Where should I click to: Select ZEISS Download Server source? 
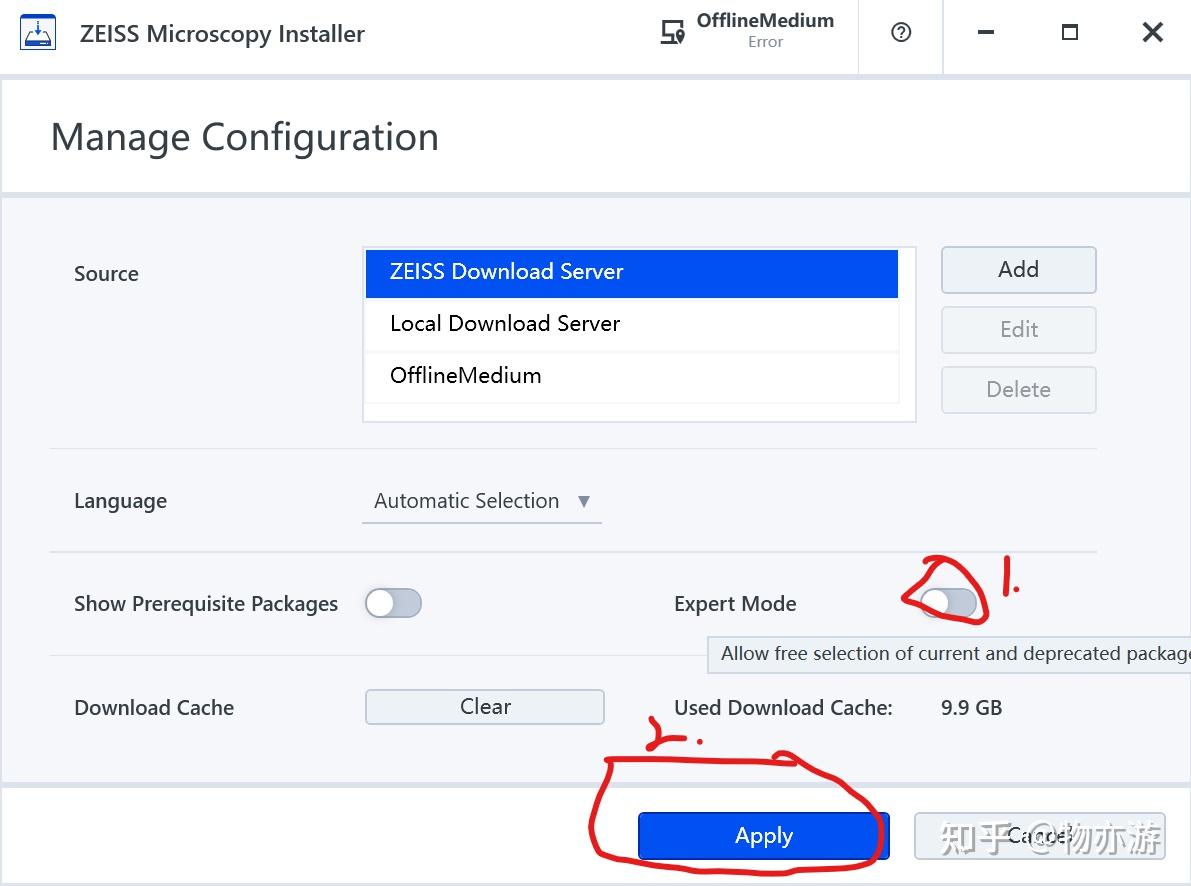click(x=631, y=272)
